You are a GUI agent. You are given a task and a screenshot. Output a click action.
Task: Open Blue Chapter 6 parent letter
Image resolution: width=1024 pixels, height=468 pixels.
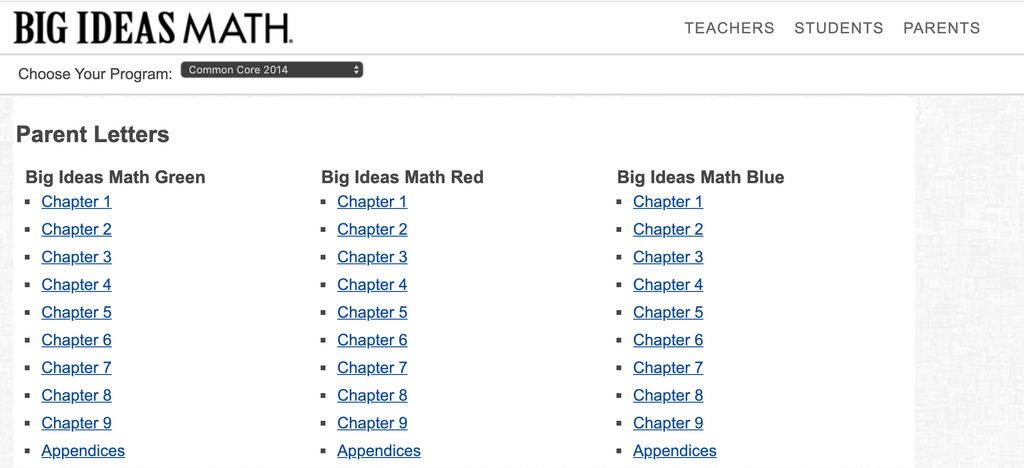[x=668, y=340]
